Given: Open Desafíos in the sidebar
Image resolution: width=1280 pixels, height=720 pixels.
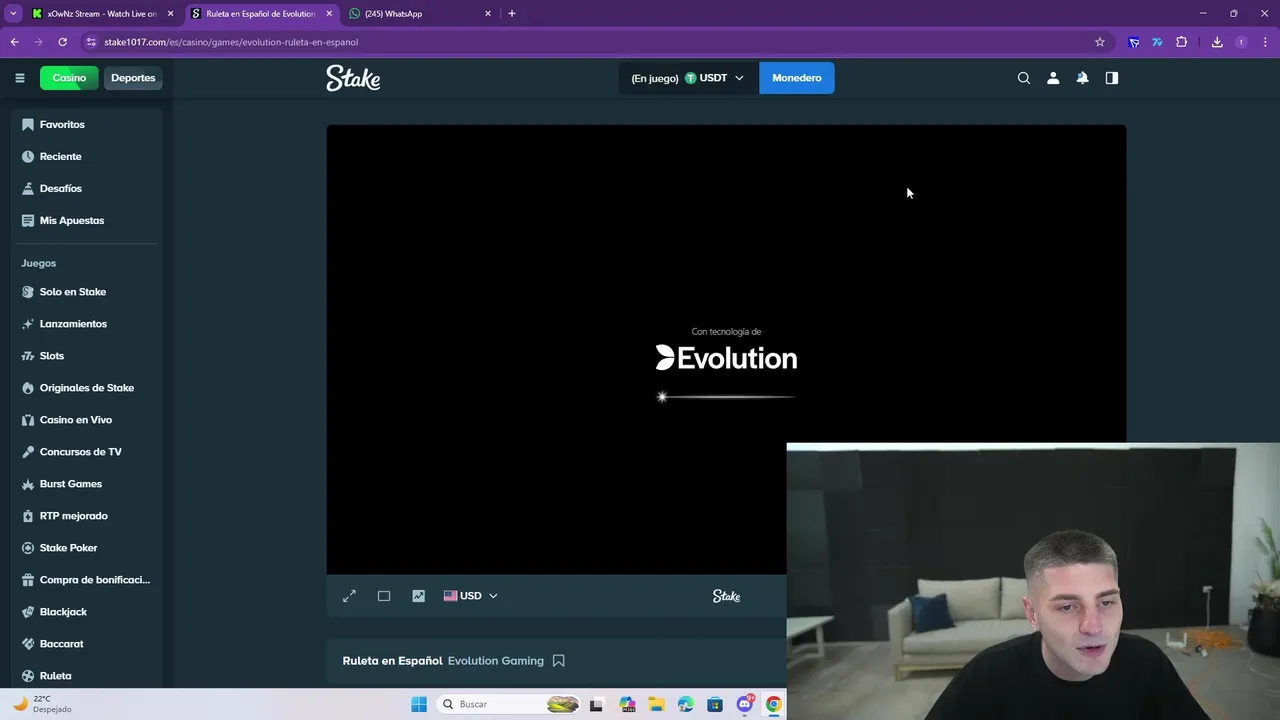Looking at the screenshot, I should (88, 189).
